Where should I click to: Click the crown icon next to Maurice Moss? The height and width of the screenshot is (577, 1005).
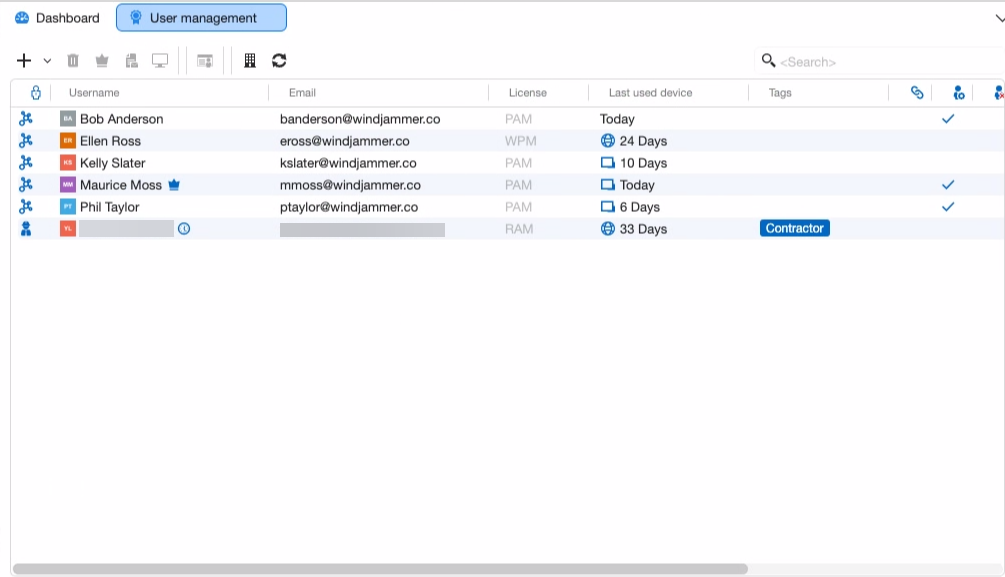pyautogui.click(x=174, y=185)
